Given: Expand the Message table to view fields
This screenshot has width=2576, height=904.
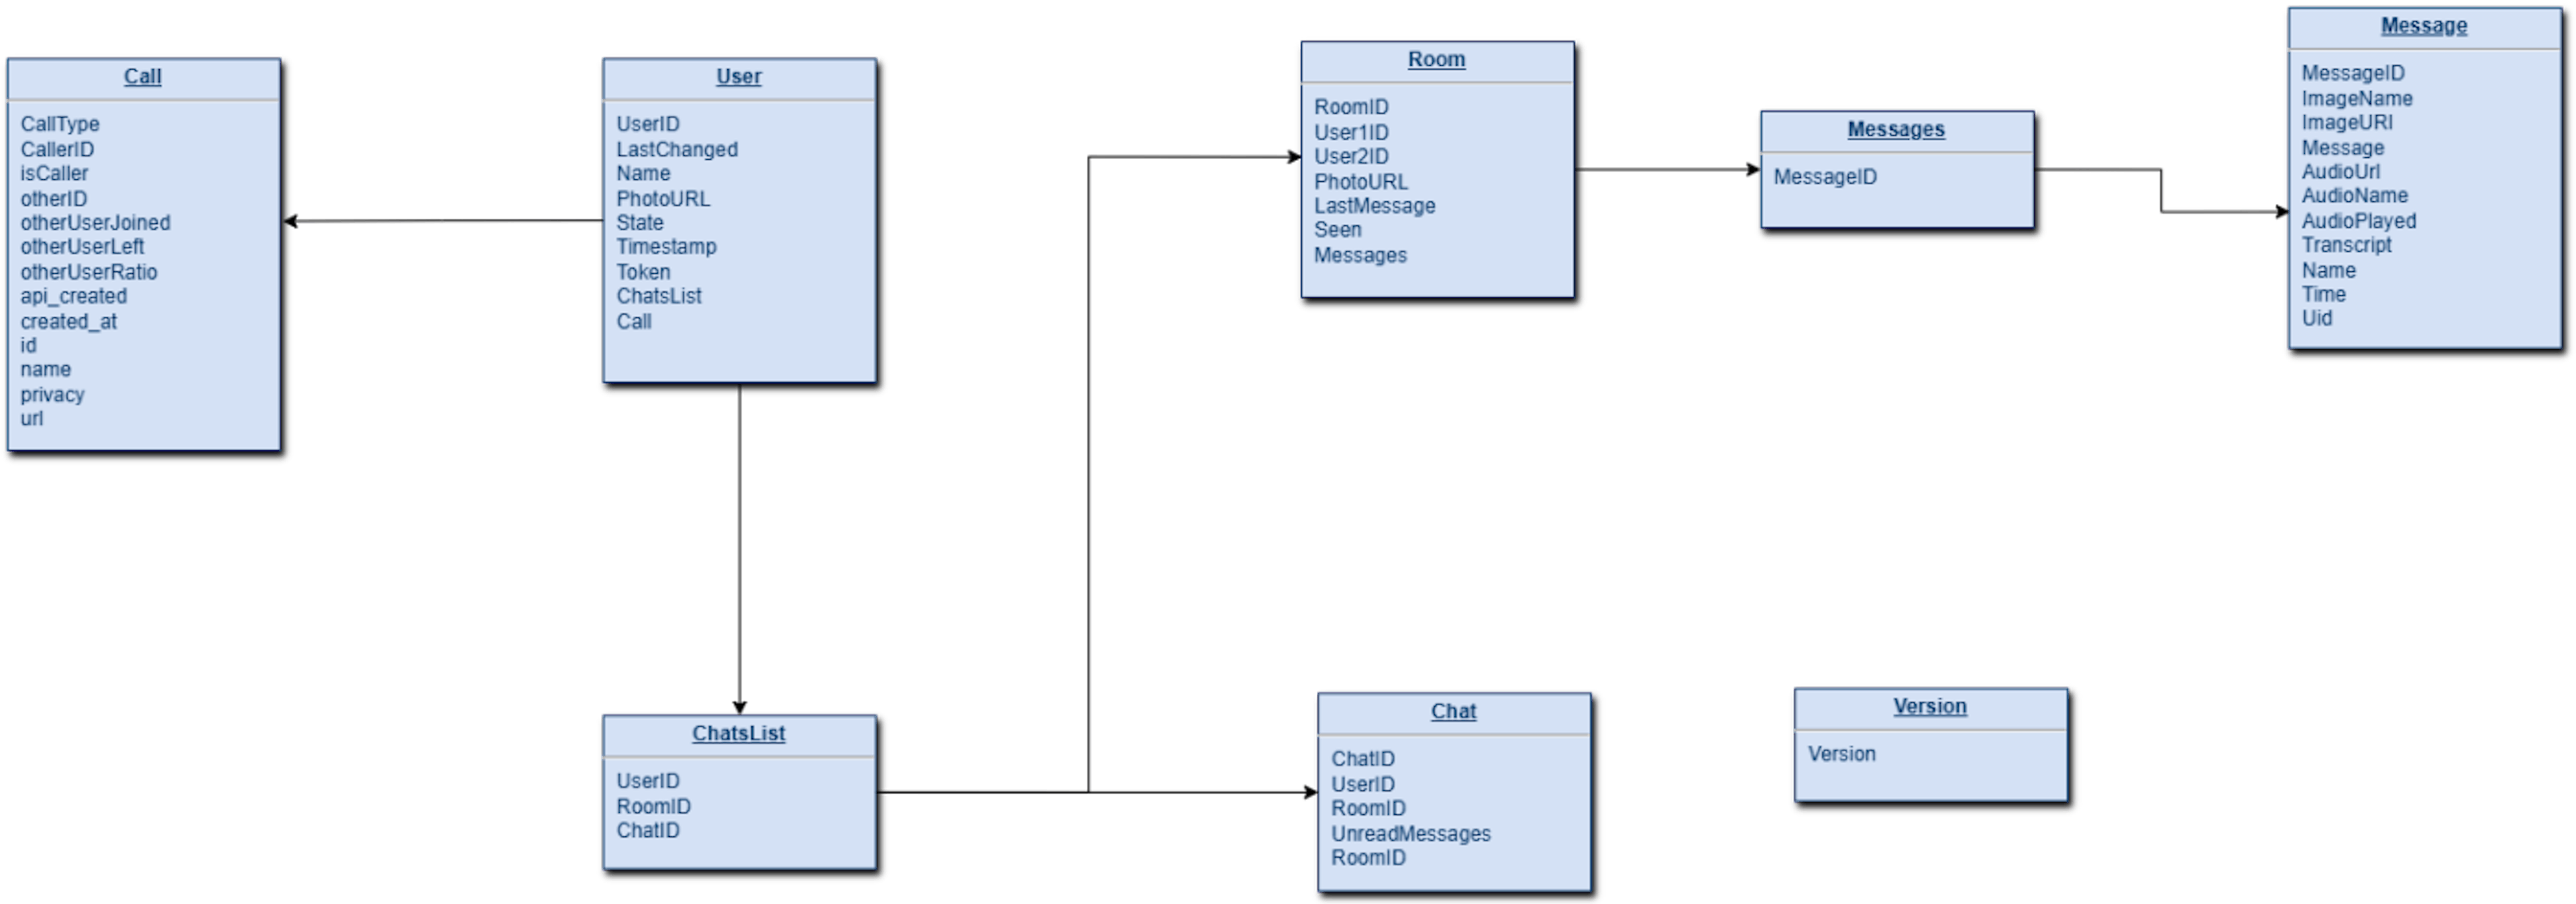Looking at the screenshot, I should click(x=2399, y=28).
